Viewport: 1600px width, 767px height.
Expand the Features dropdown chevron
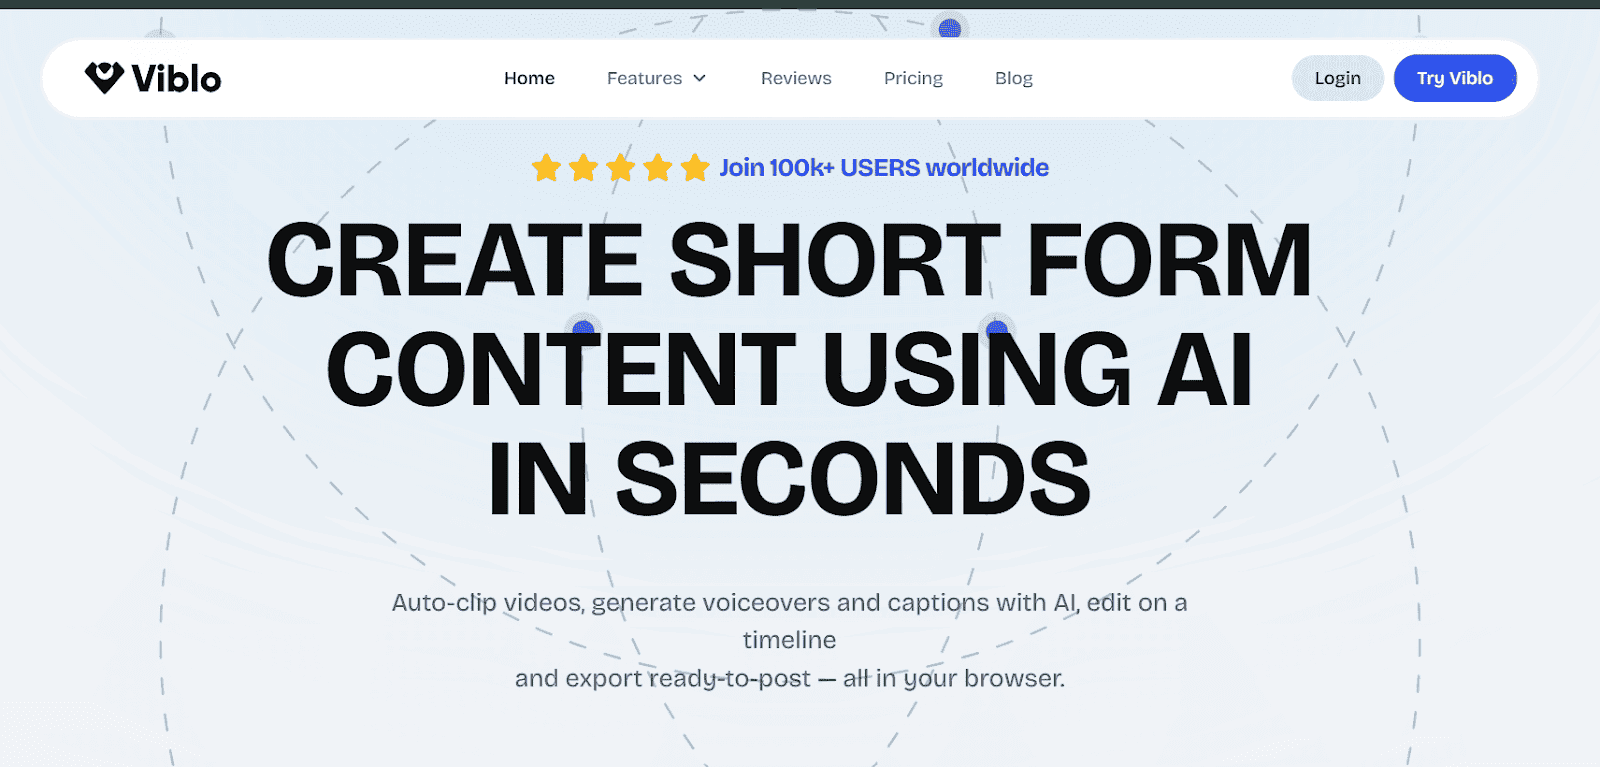(x=700, y=78)
